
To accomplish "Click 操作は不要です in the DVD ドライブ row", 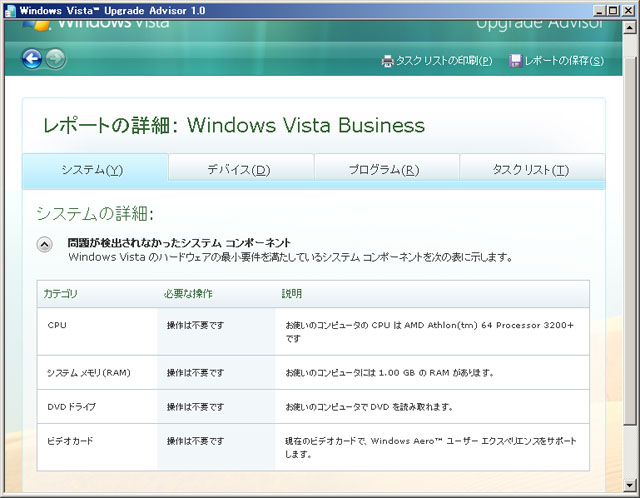I will [196, 407].
